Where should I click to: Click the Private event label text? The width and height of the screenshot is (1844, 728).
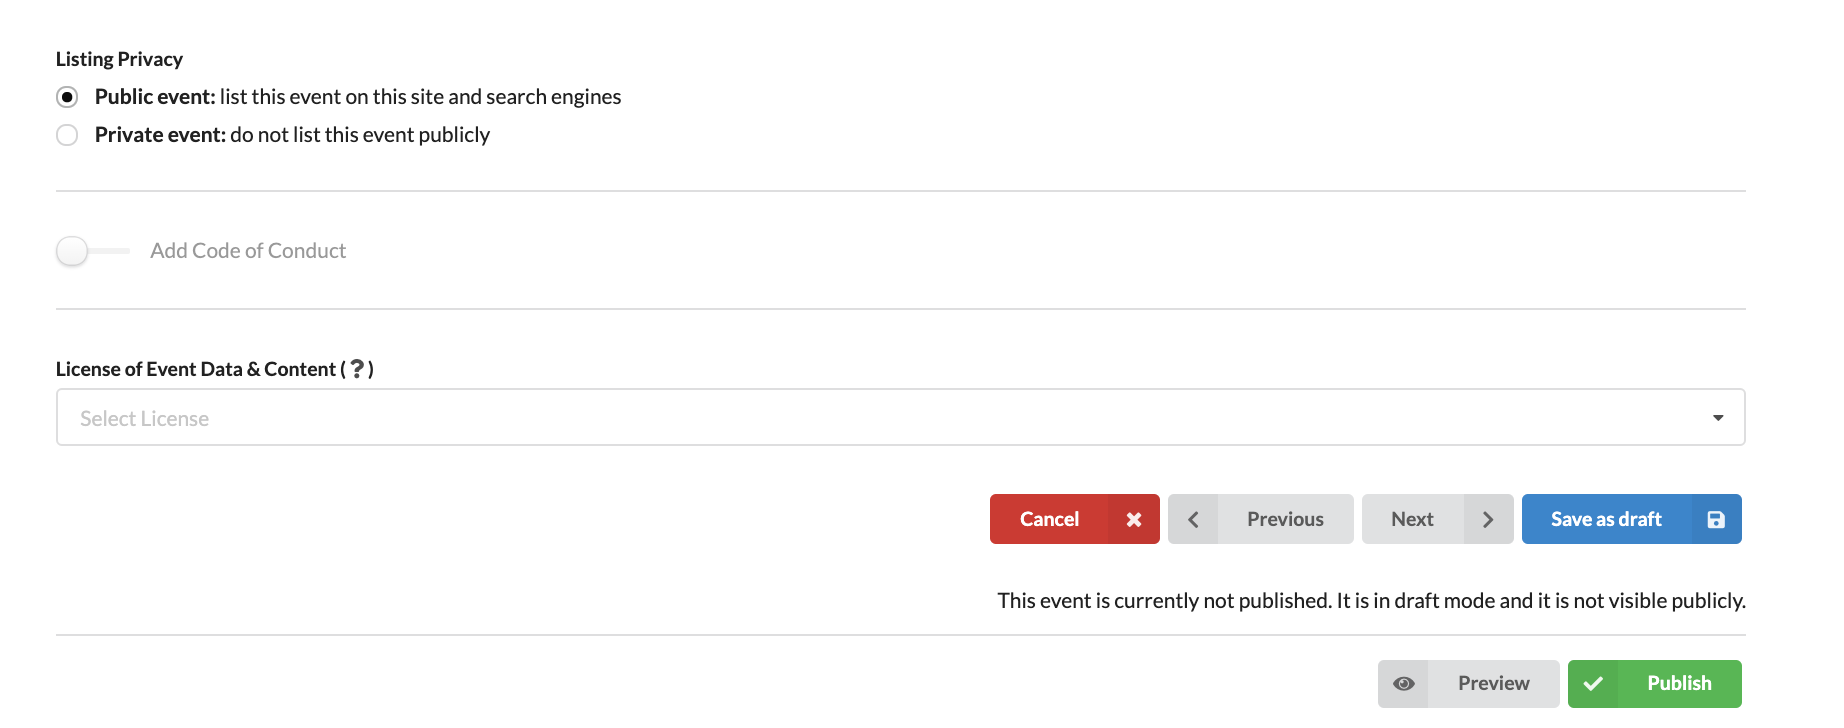(x=292, y=135)
